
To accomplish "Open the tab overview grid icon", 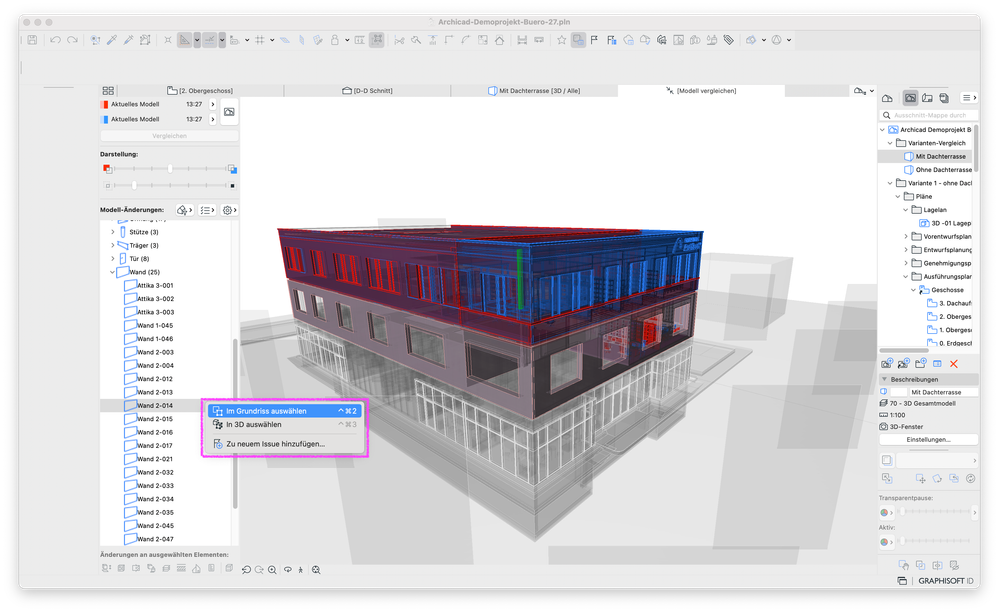I will (x=108, y=90).
